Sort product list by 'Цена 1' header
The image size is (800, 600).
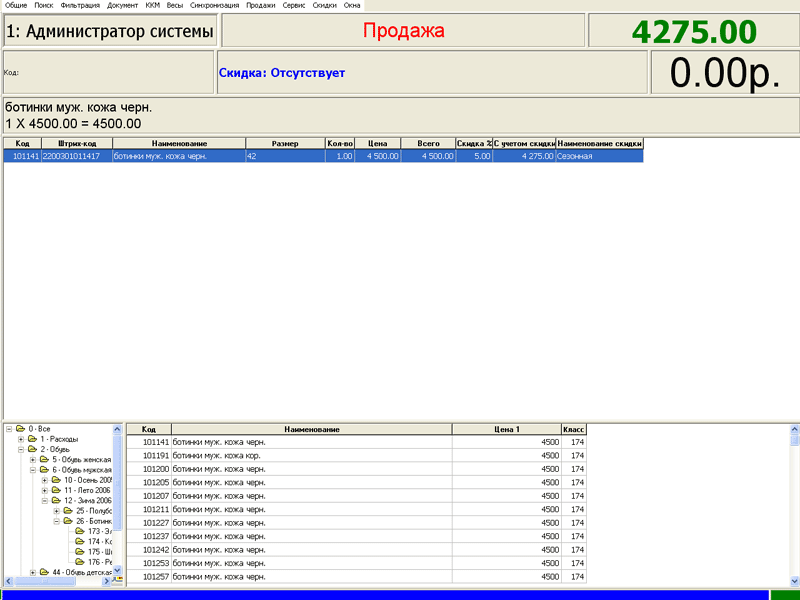[506, 429]
